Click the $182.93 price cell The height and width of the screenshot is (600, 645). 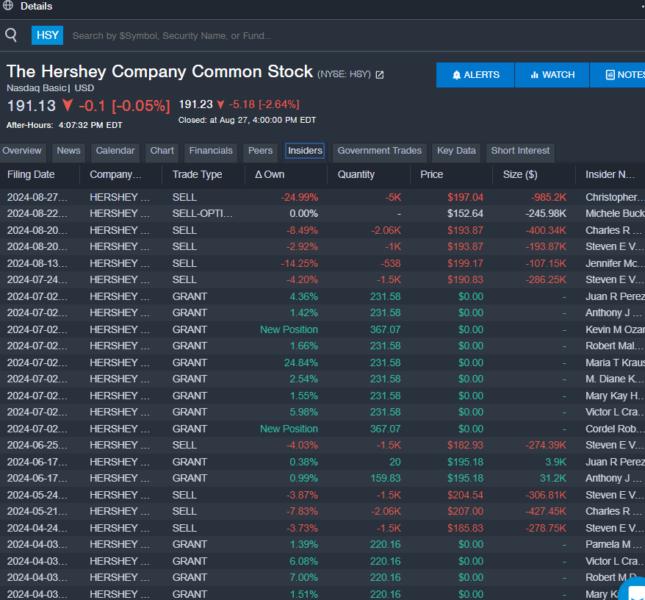coord(465,445)
